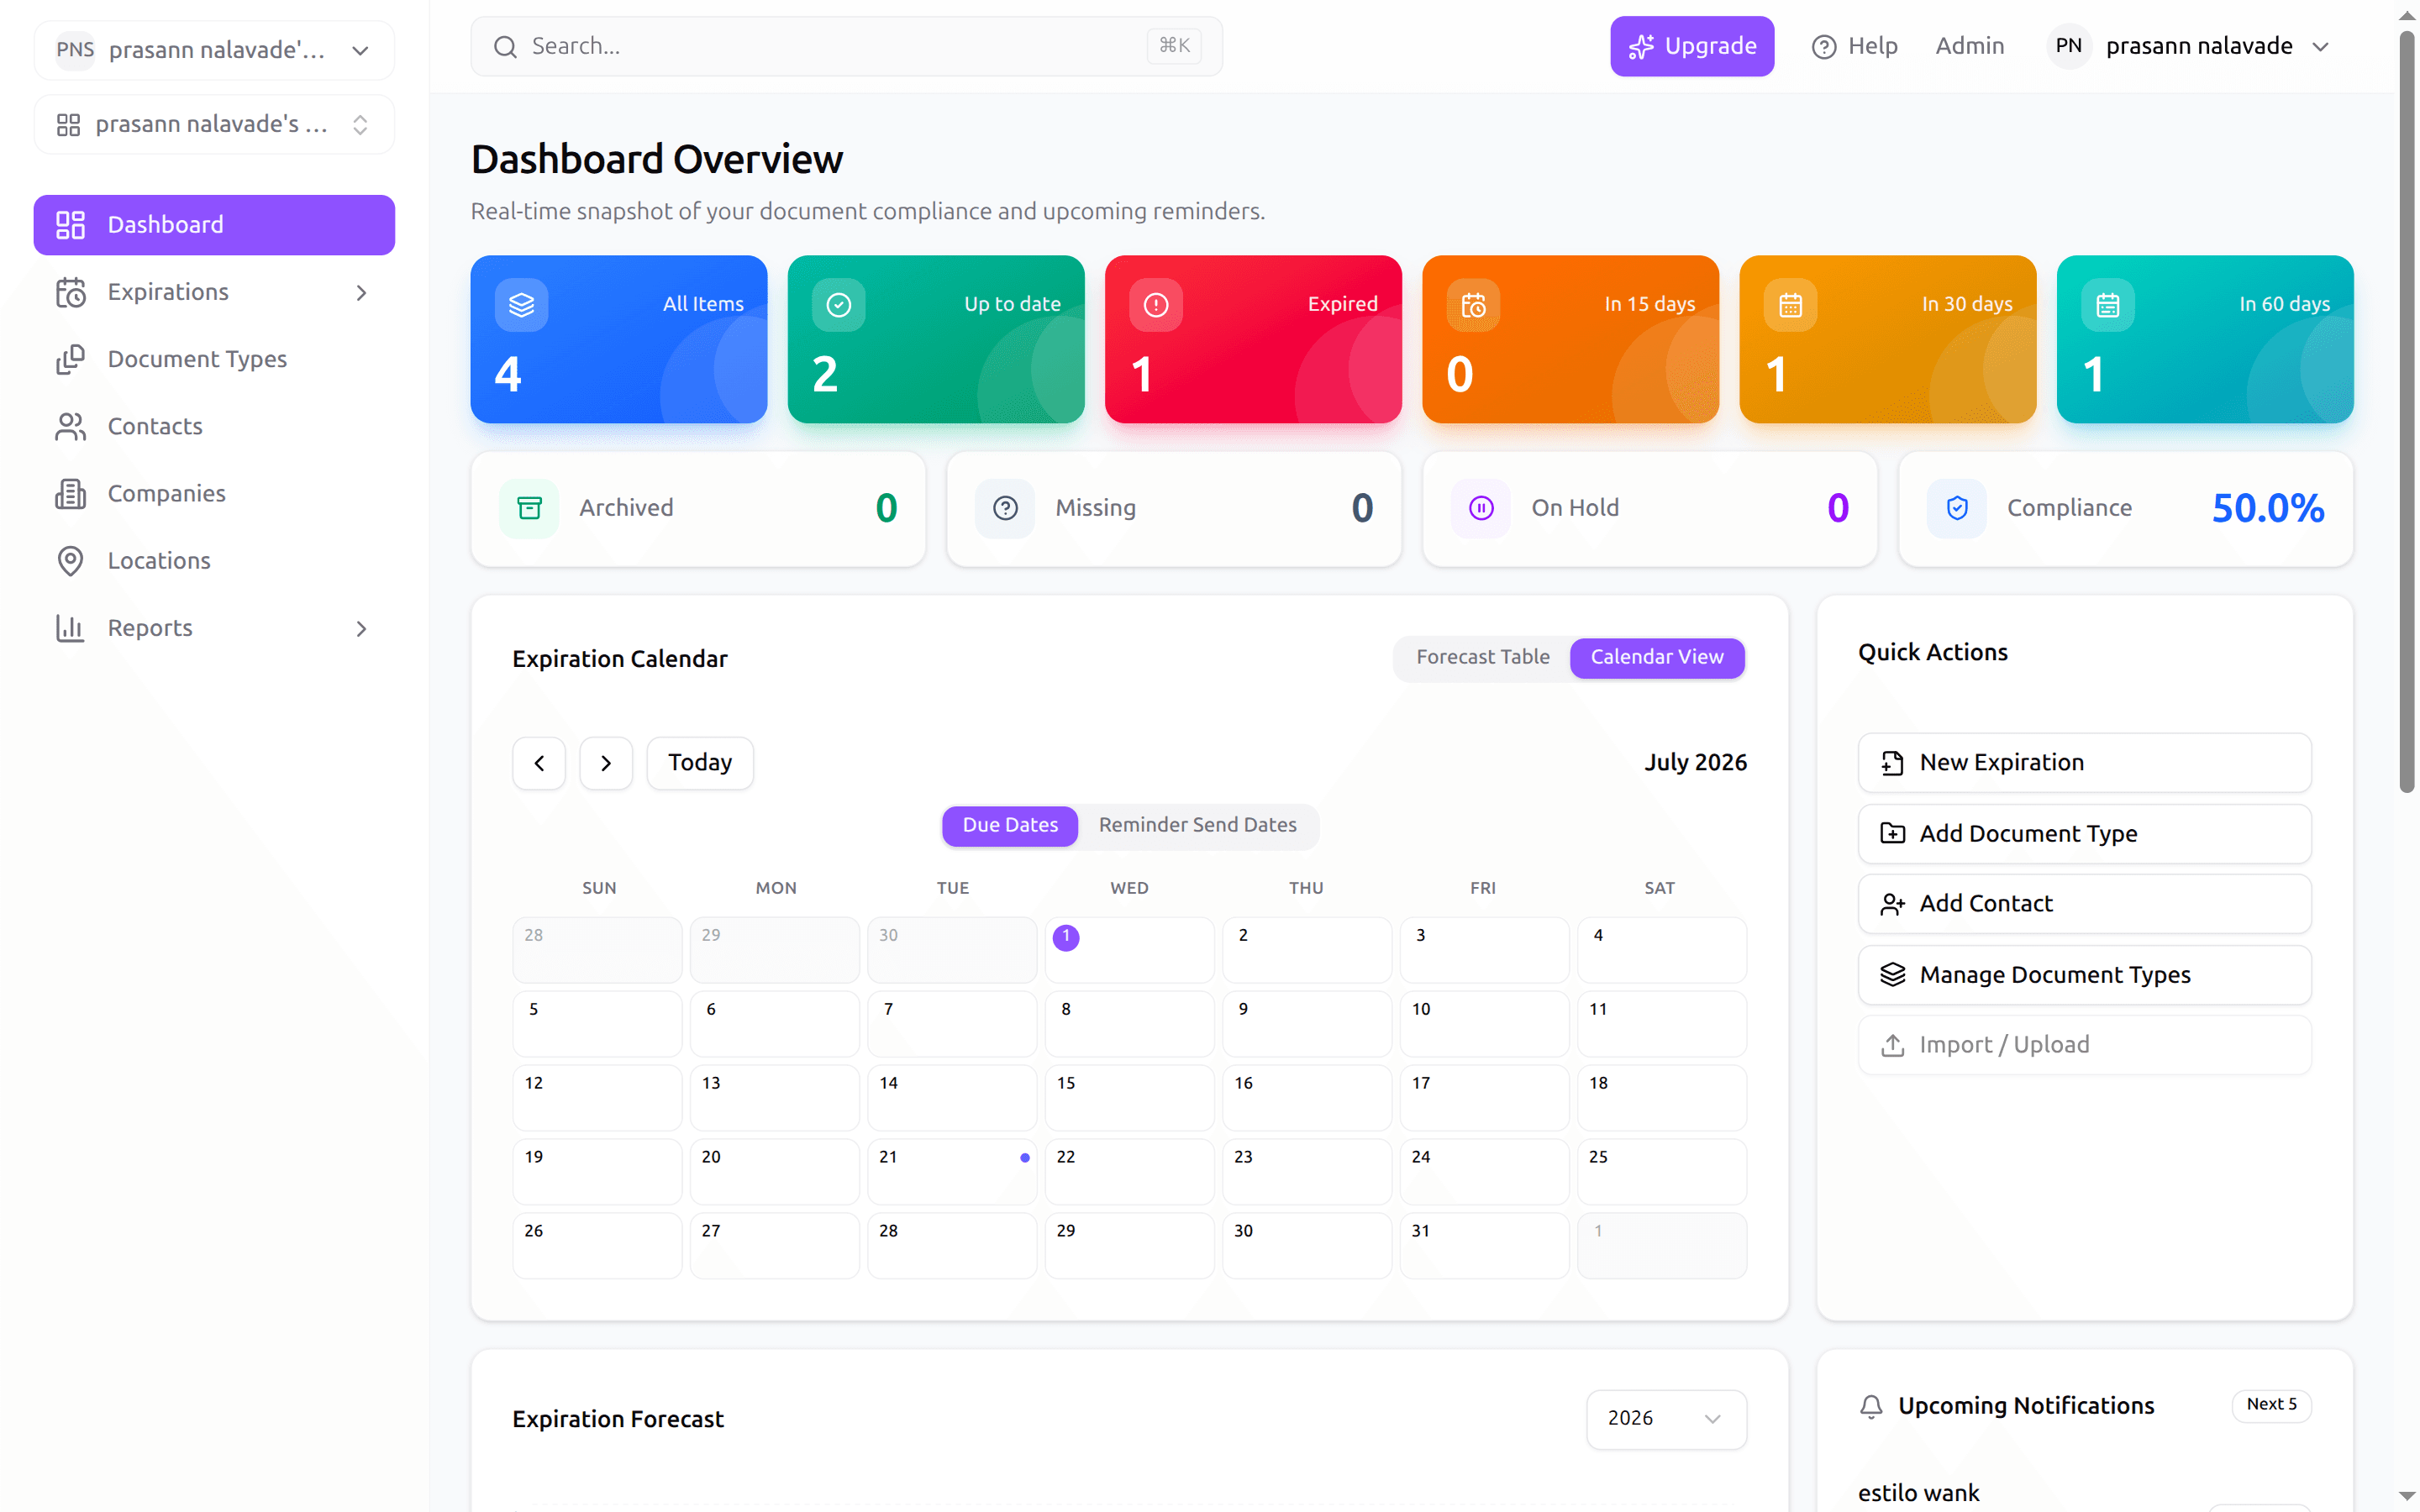
Task: Click into the Search field
Action: [846, 46]
